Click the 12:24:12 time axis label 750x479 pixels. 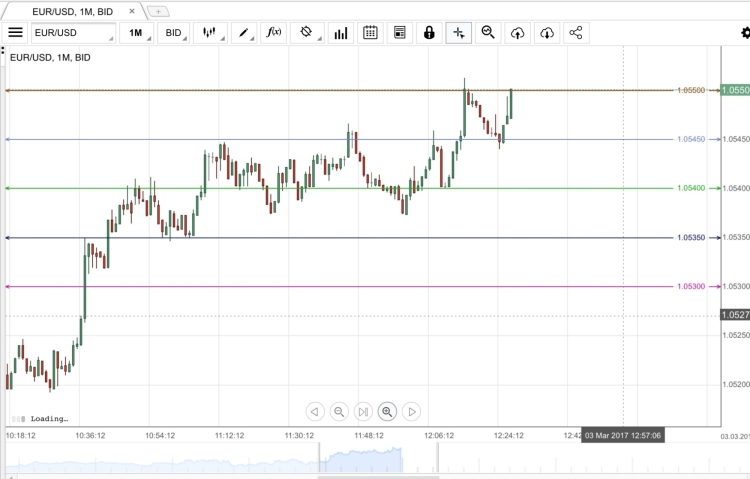pos(508,435)
